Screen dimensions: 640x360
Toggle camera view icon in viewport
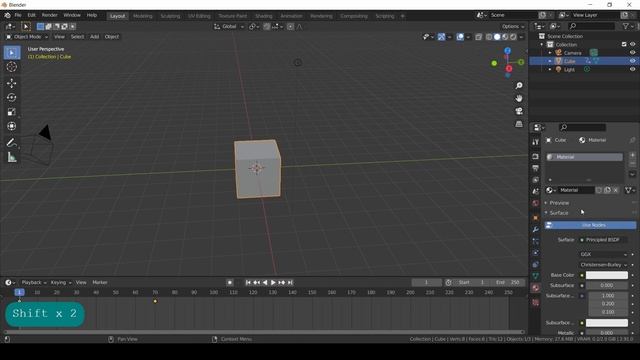[x=519, y=111]
